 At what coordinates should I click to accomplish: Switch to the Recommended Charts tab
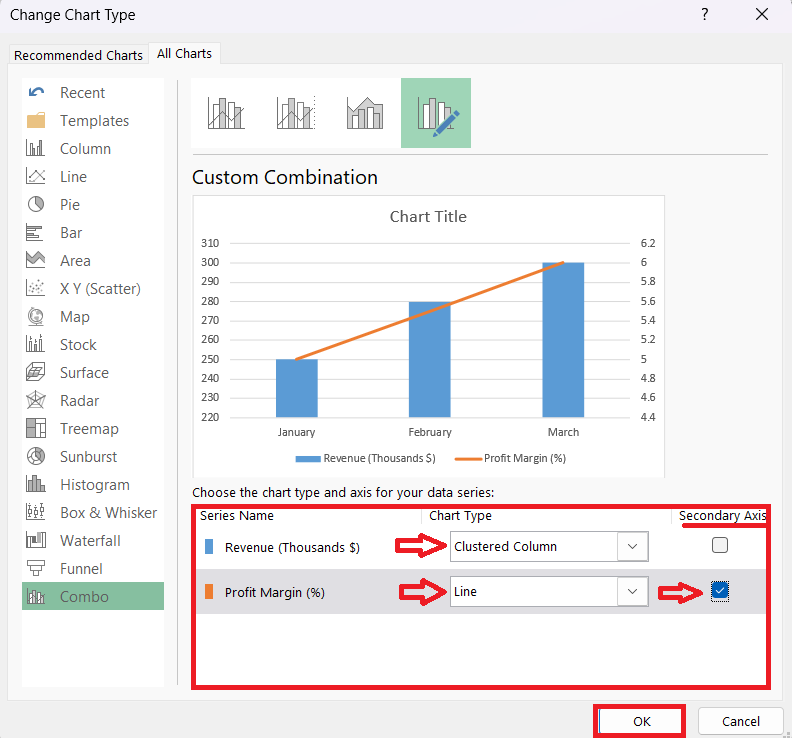click(78, 55)
